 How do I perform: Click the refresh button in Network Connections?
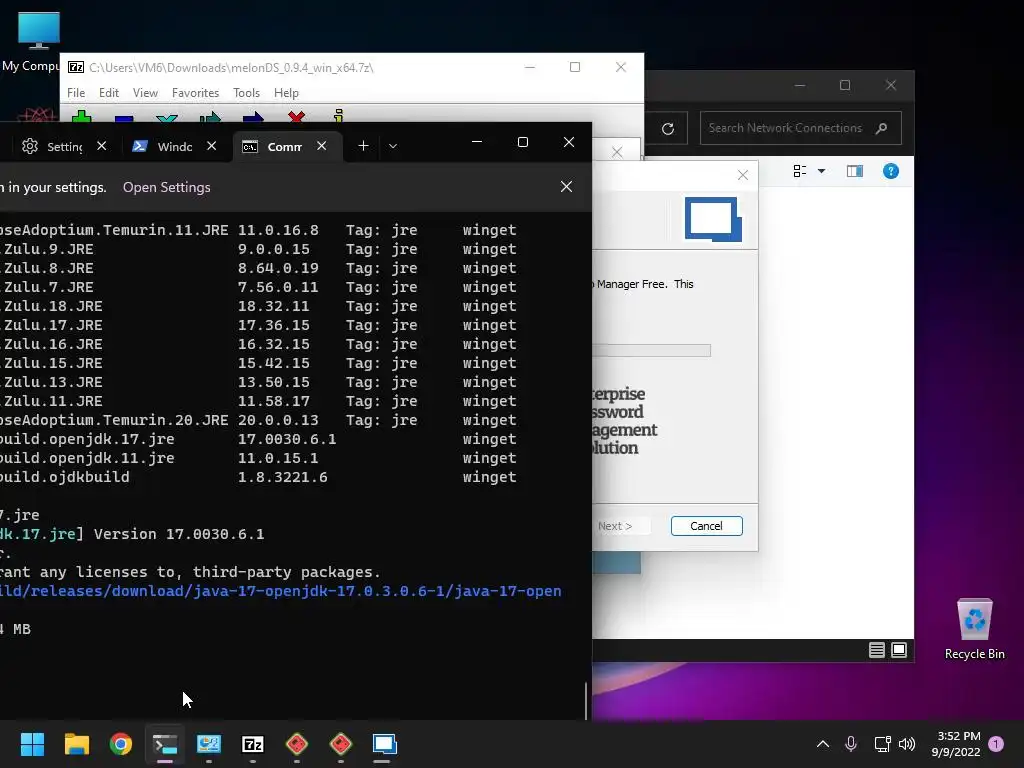(667, 129)
